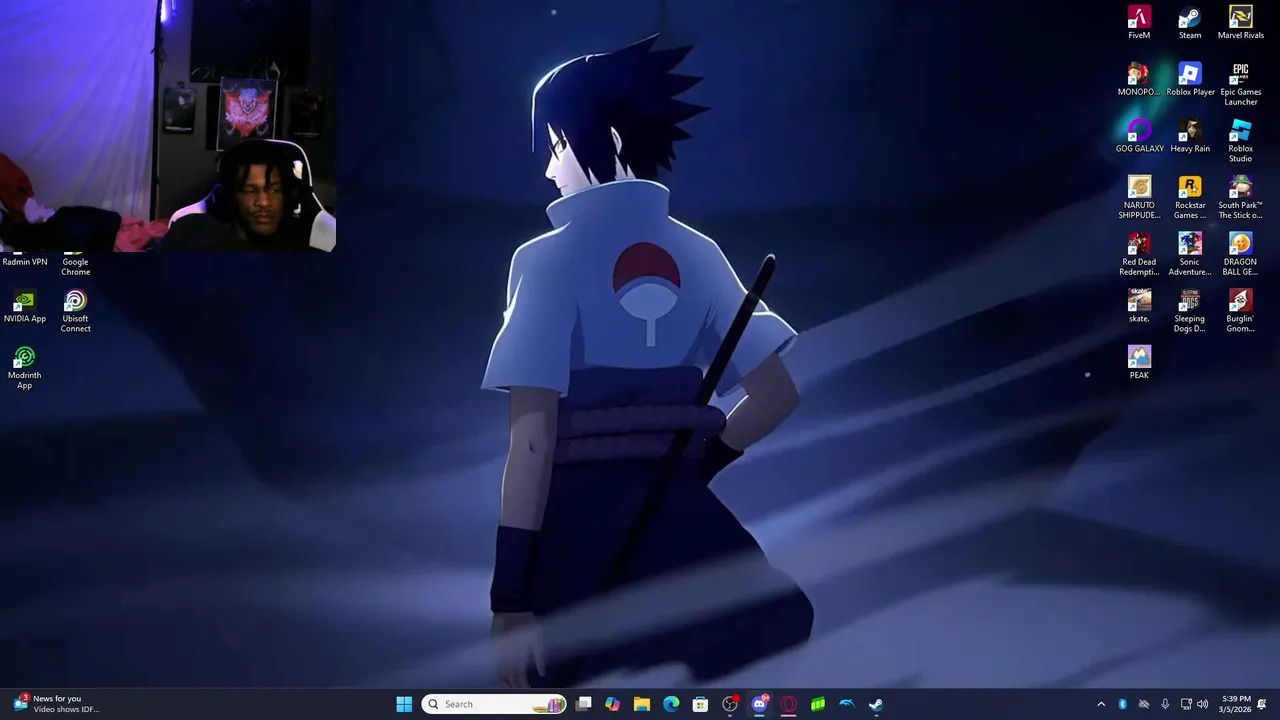Open the FiveM desktop shortcut
Image resolution: width=1280 pixels, height=720 pixels.
[1139, 22]
